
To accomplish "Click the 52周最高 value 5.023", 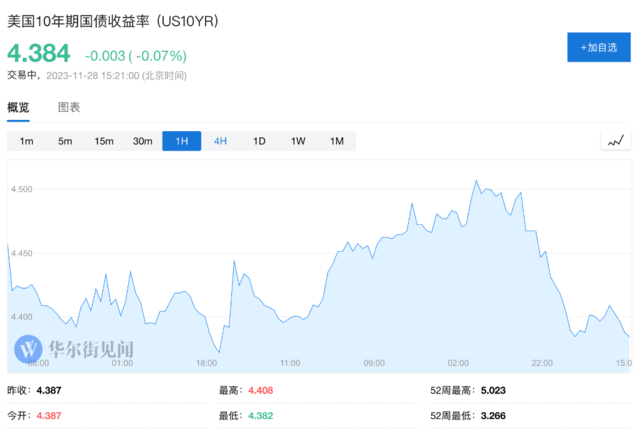I will pyautogui.click(x=490, y=389).
